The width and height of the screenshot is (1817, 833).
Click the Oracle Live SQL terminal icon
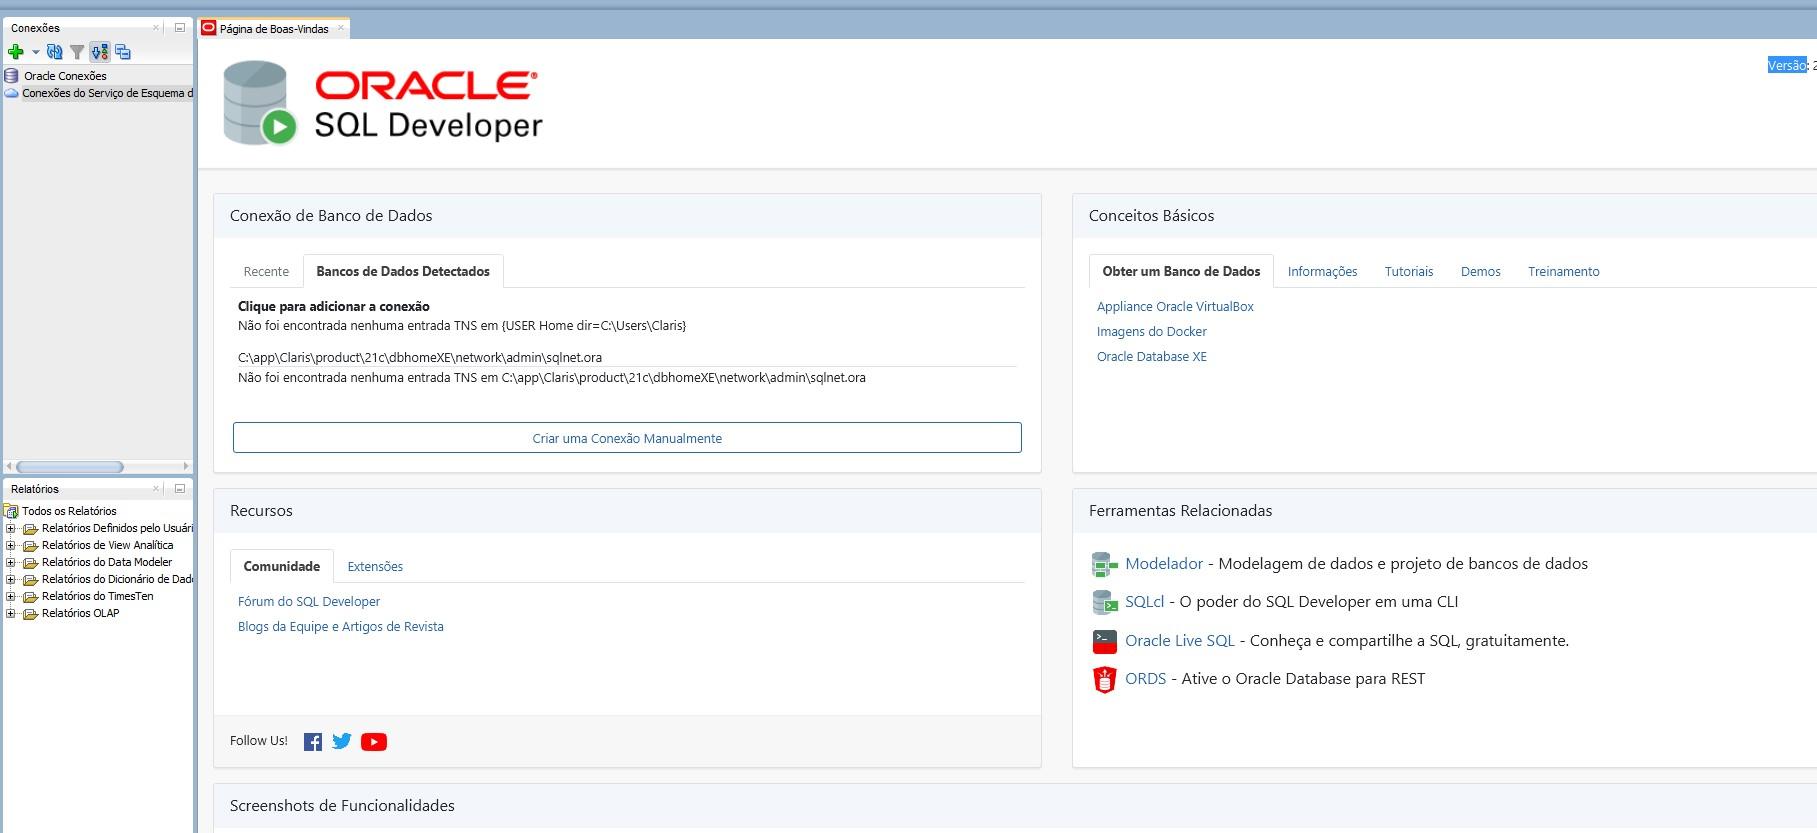coord(1104,641)
